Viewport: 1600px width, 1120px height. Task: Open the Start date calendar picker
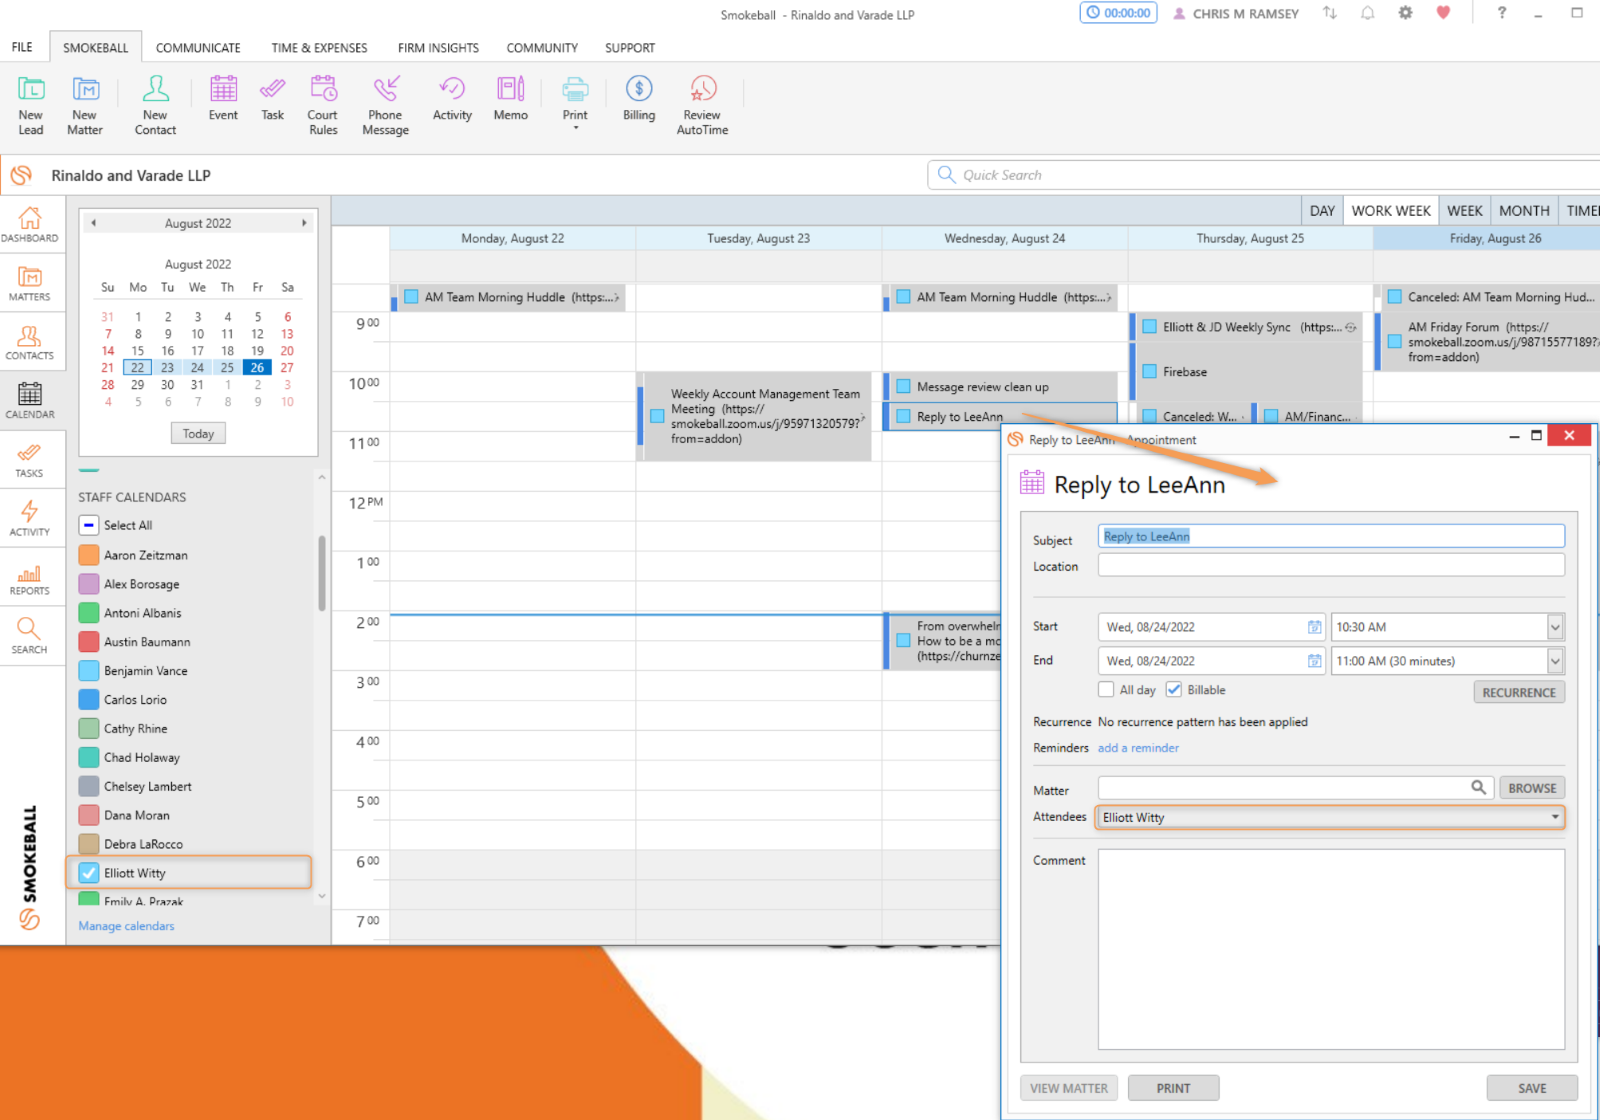(1314, 627)
